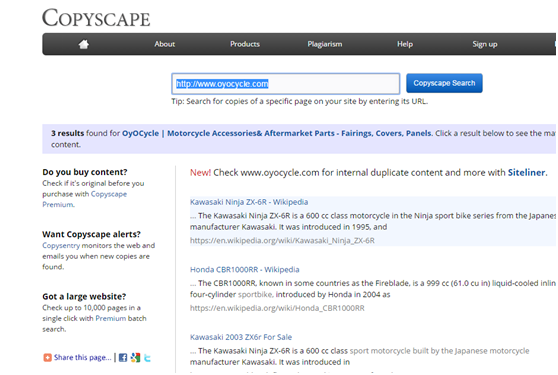The height and width of the screenshot is (375, 558).
Task: Click the Copyscape Search button
Action: (x=444, y=83)
